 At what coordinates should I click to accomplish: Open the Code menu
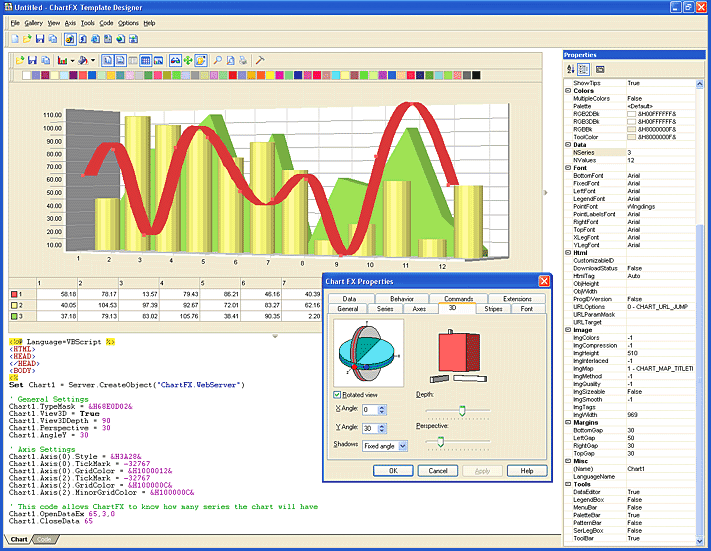click(106, 23)
